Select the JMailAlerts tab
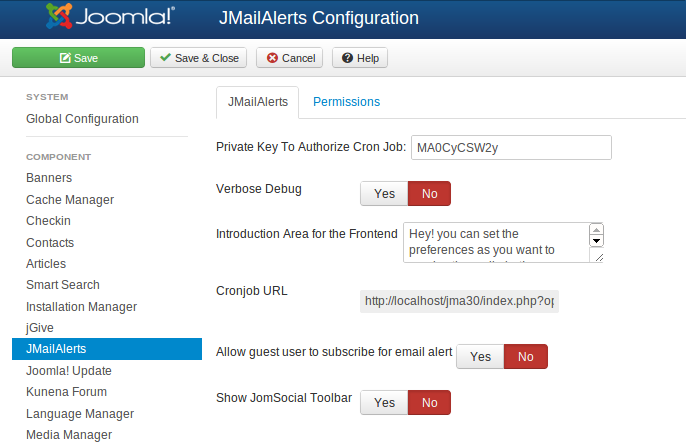Screen dimensions: 686x448 click(258, 102)
